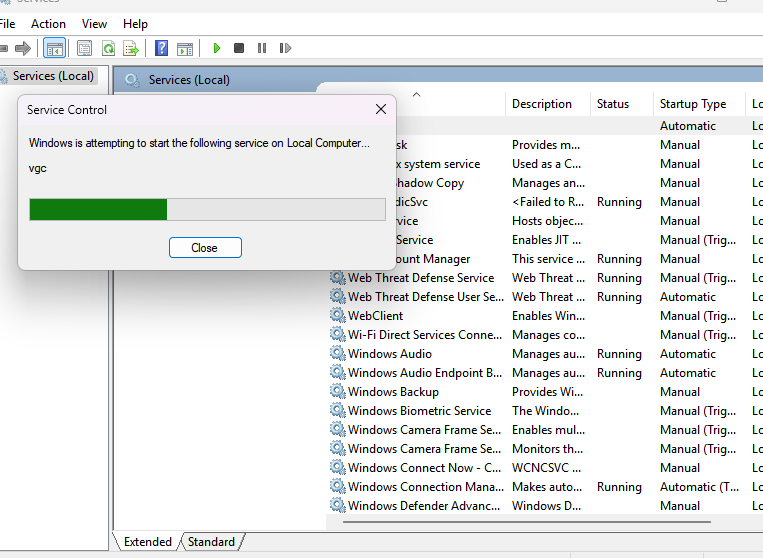Click the Services (Local) header gear icon
Screen dimensions: 763x558
(x=132, y=80)
